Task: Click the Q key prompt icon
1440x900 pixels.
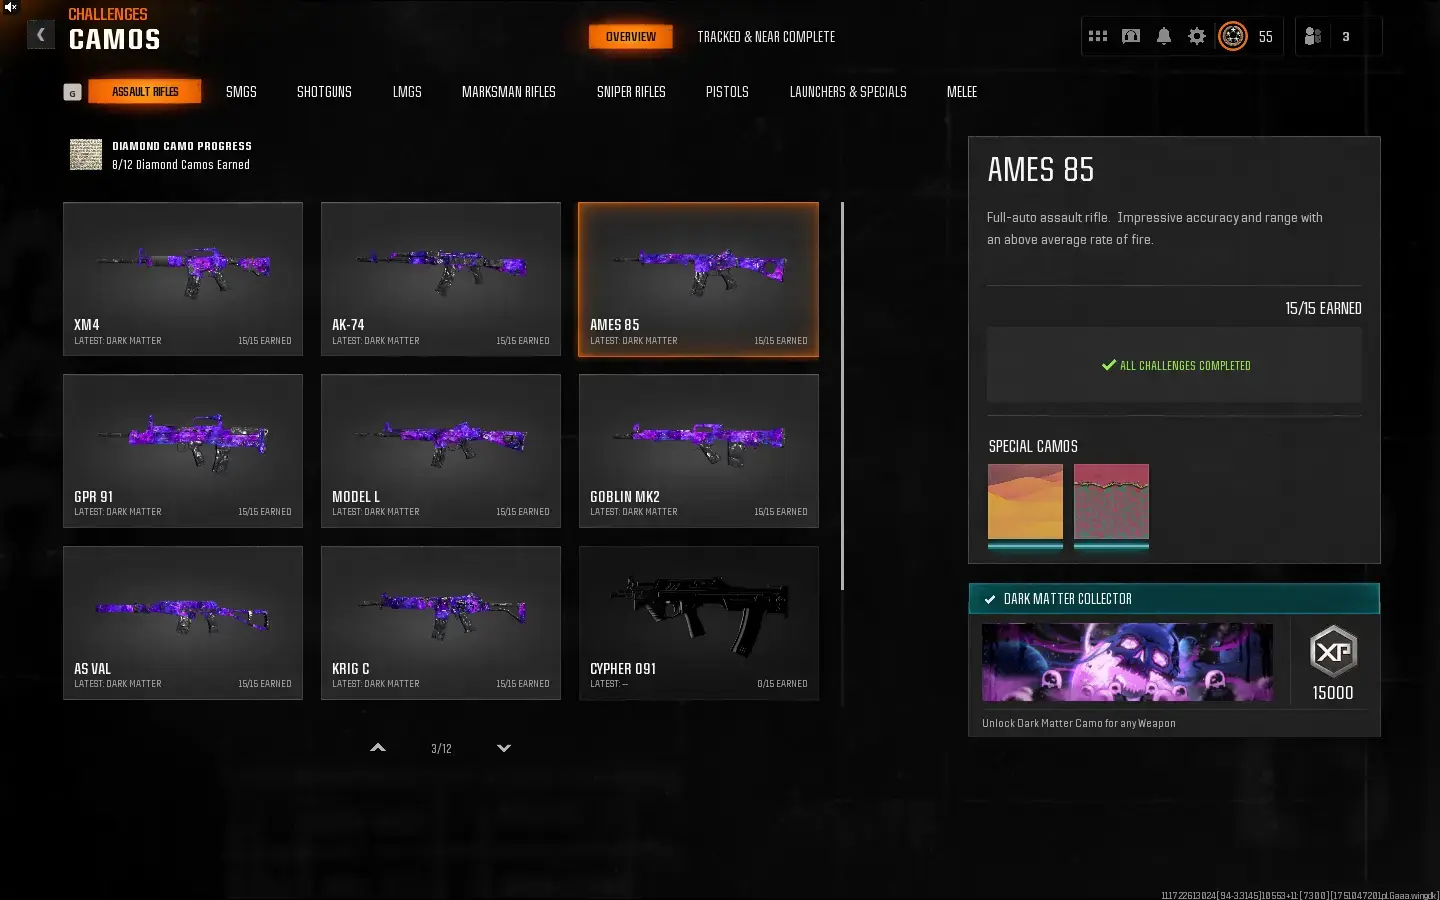Action: 72,92
